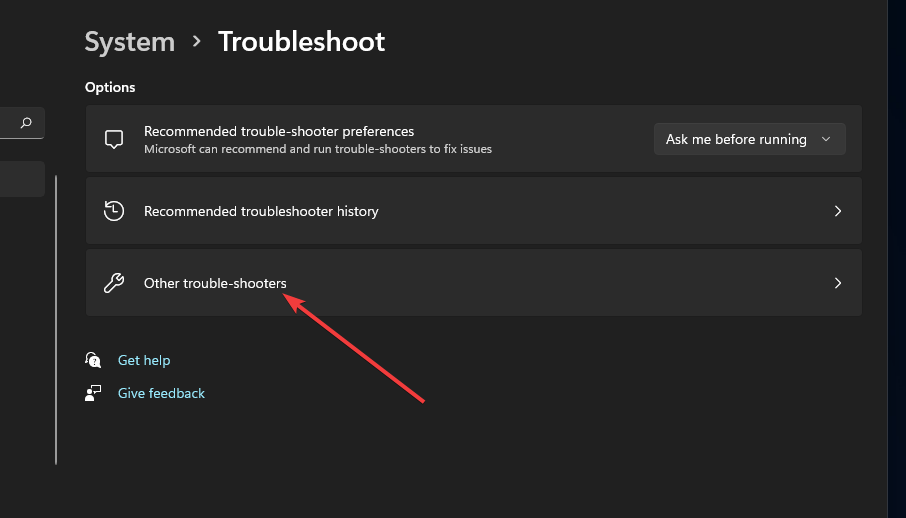Click the Troubleshoot page heading

[301, 41]
